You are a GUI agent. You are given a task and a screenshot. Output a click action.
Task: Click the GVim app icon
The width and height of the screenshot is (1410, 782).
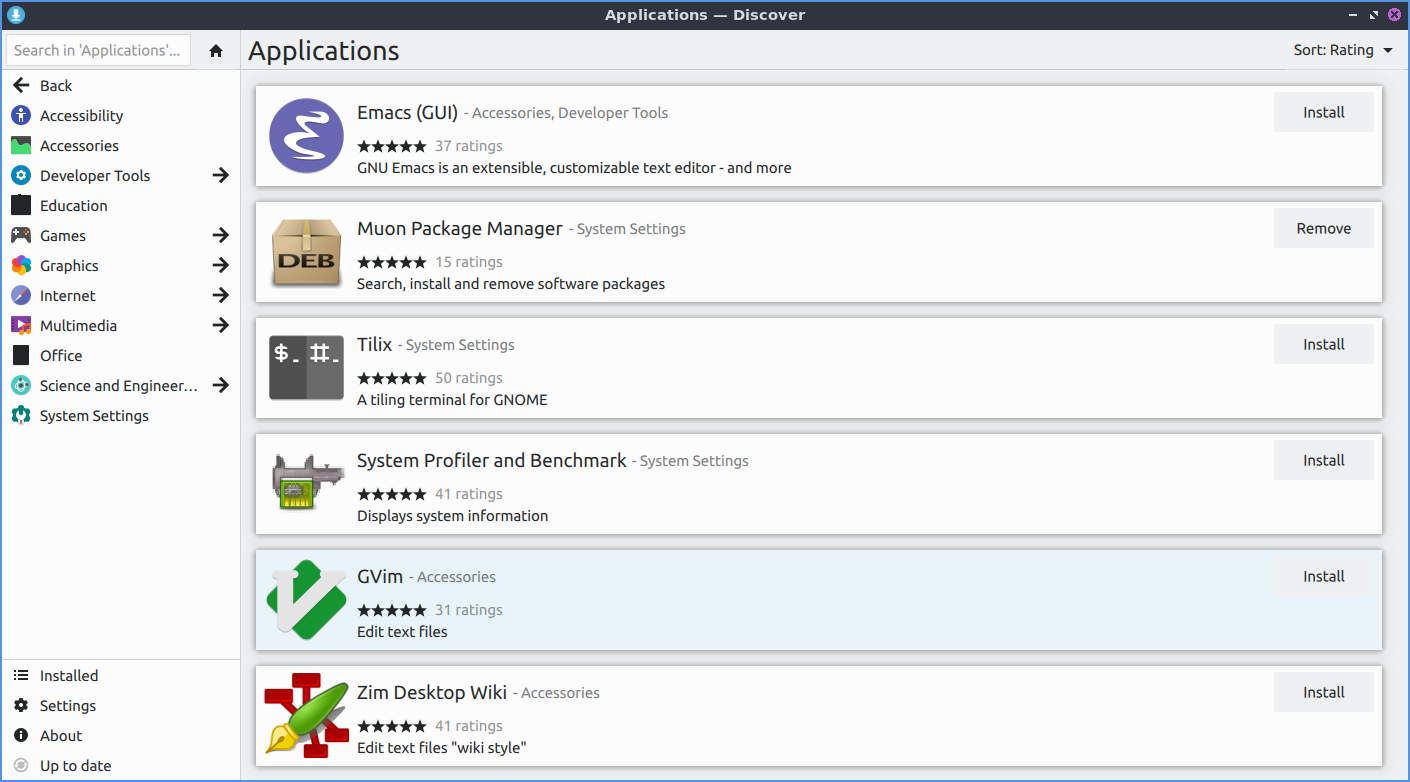(306, 599)
